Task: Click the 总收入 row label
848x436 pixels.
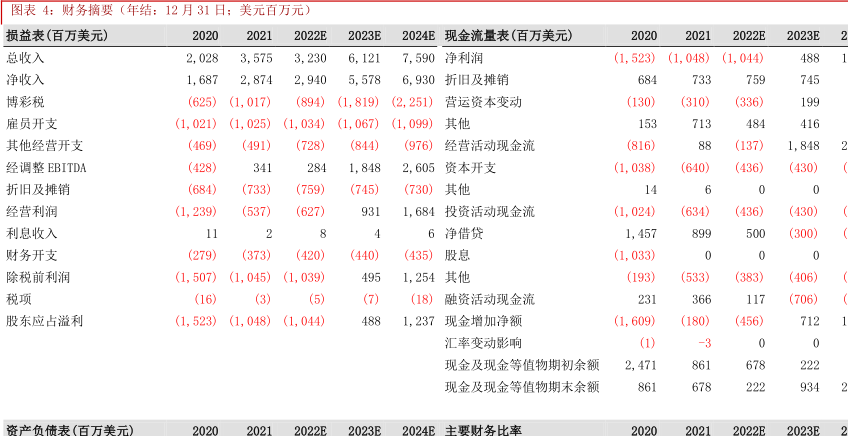Action: coord(25,58)
